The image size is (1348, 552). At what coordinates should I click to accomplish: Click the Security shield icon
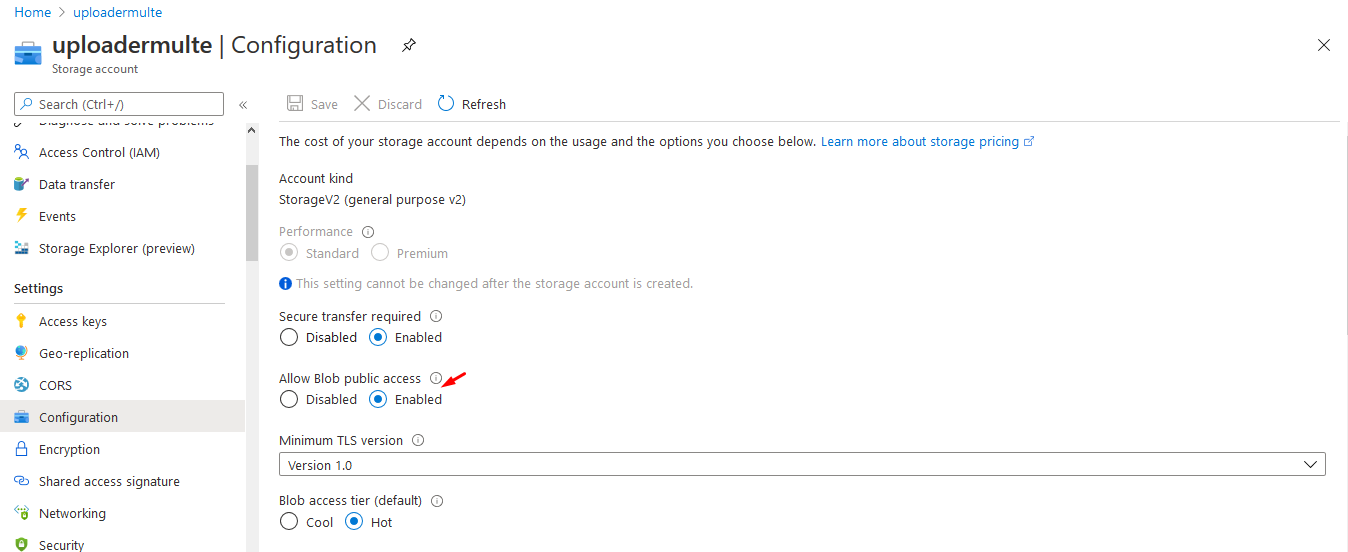pyautogui.click(x=21, y=545)
